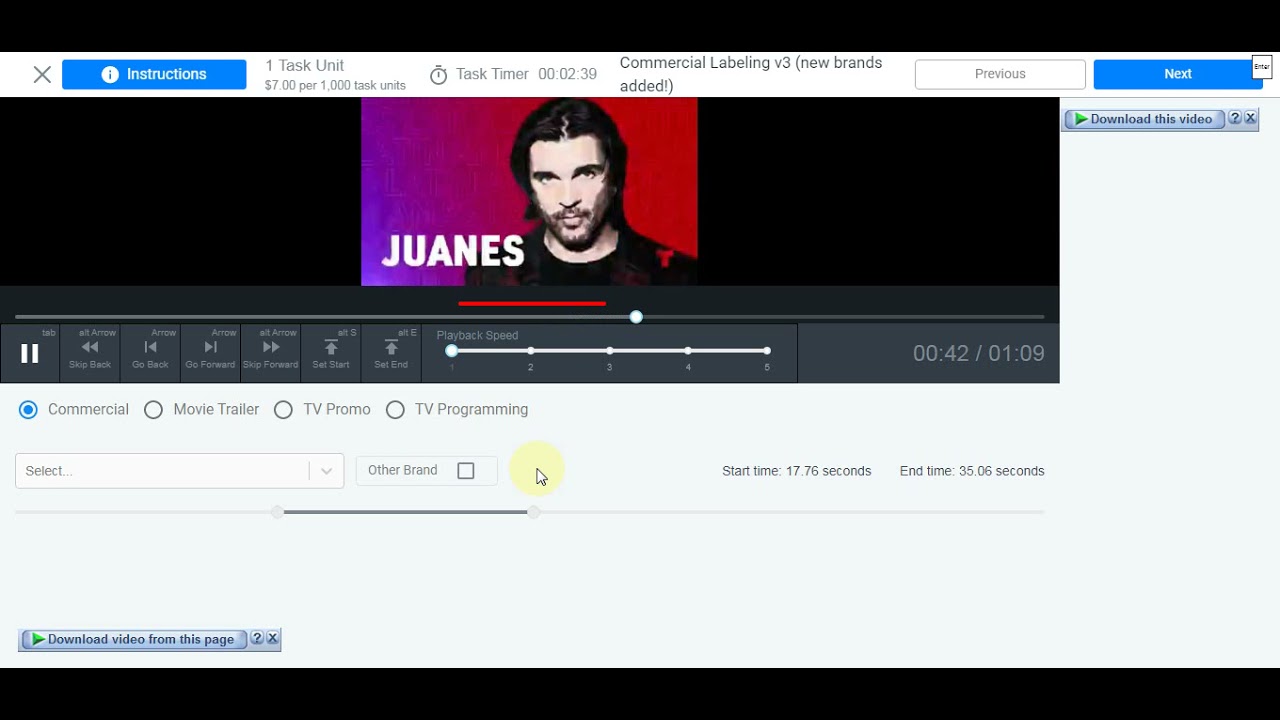Click the small Enter key icon beside Next

[1262, 68]
